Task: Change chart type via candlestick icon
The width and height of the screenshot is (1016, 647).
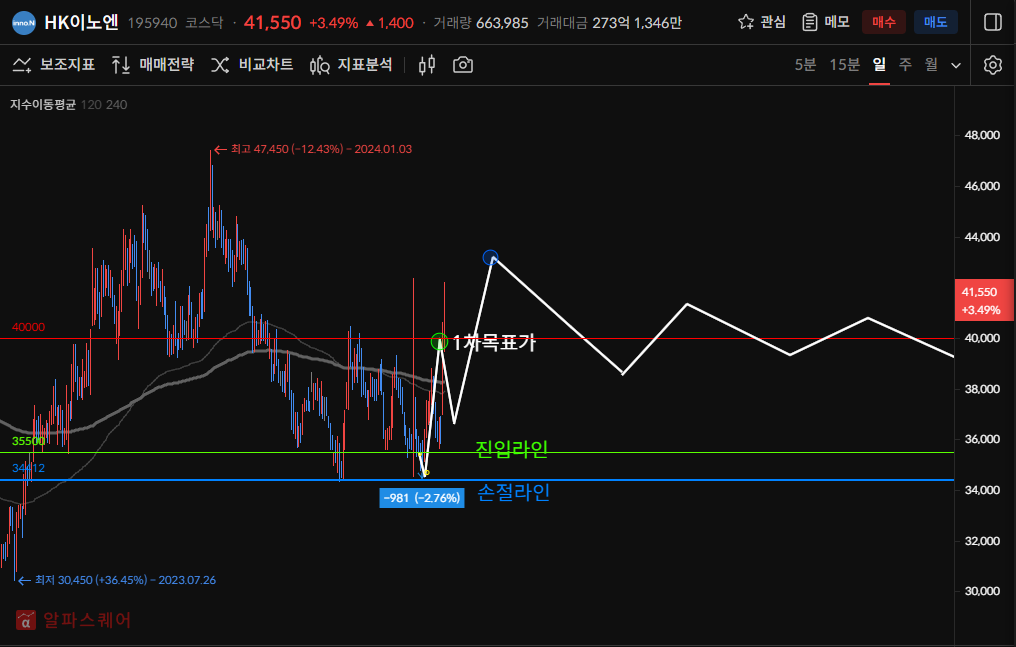Action: point(427,65)
